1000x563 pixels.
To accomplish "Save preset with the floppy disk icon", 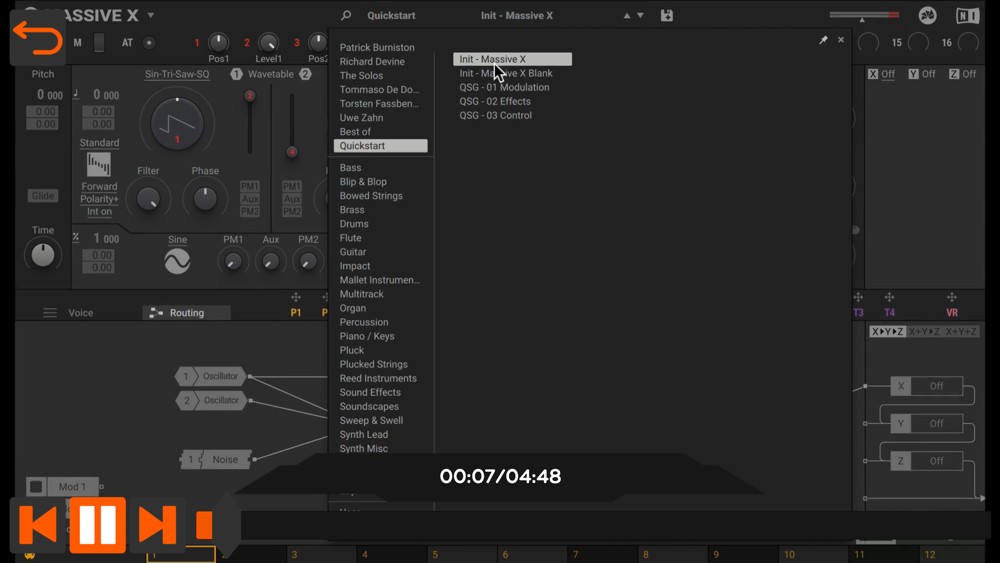I will pyautogui.click(x=666, y=15).
